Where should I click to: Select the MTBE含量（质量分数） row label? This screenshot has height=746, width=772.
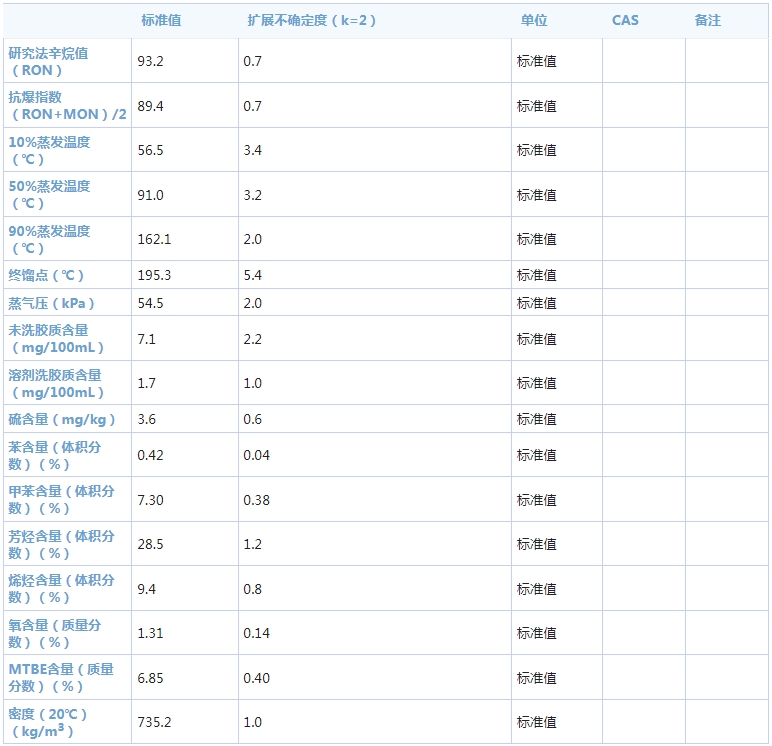coord(61,678)
